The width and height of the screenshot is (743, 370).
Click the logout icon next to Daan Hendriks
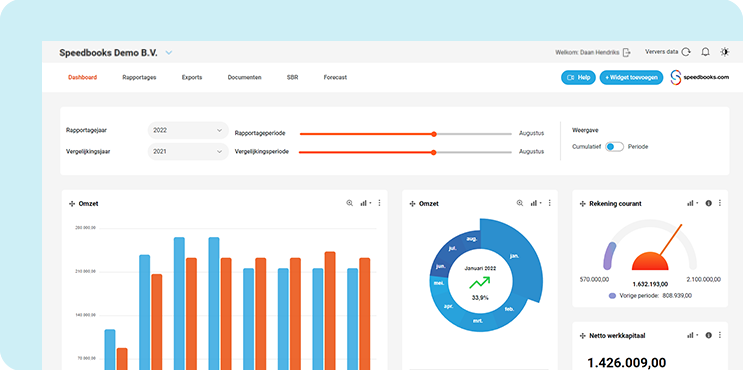pos(627,52)
